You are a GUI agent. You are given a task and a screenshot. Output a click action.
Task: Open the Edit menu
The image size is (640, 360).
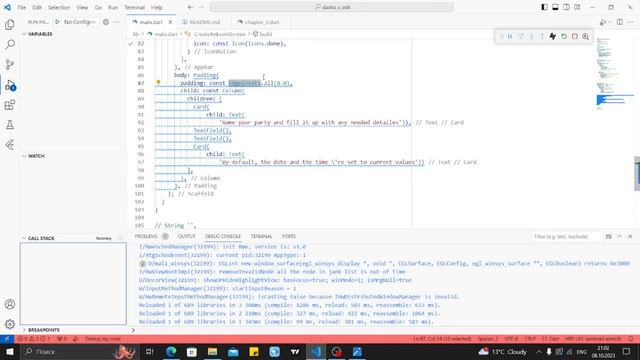coord(37,7)
